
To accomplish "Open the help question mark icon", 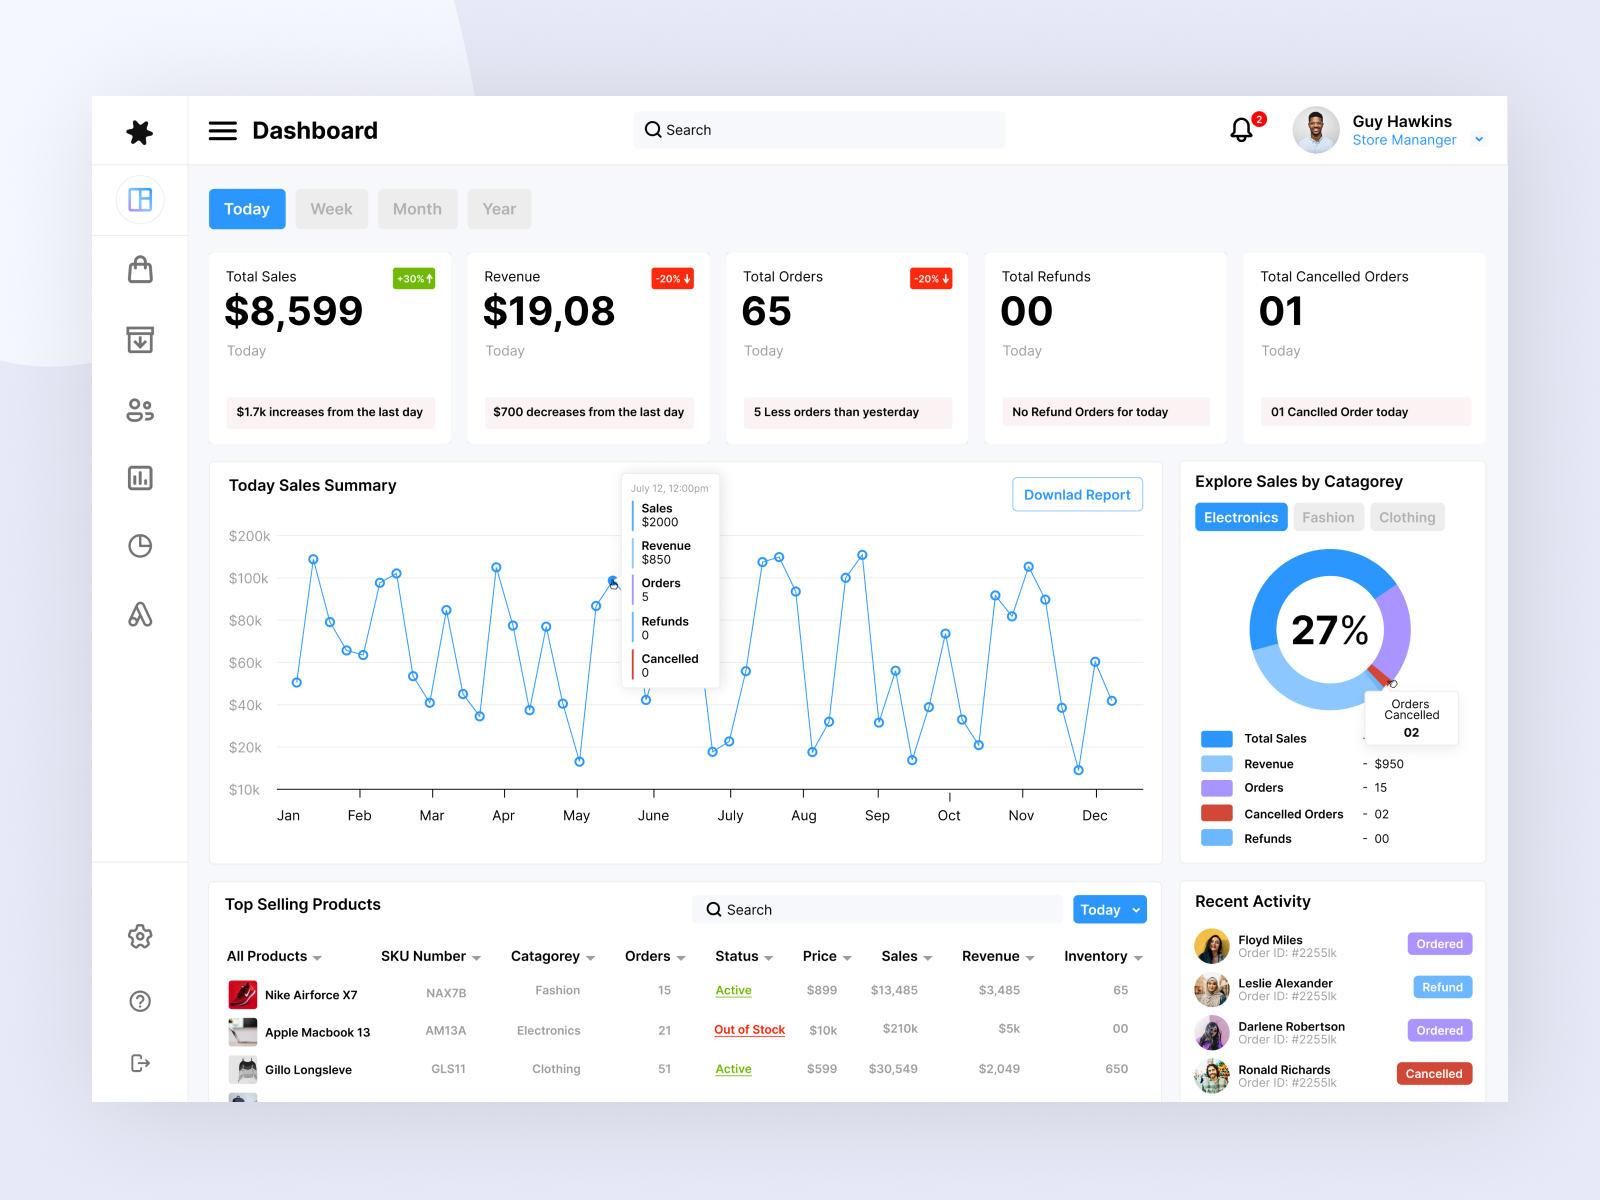I will point(140,1000).
